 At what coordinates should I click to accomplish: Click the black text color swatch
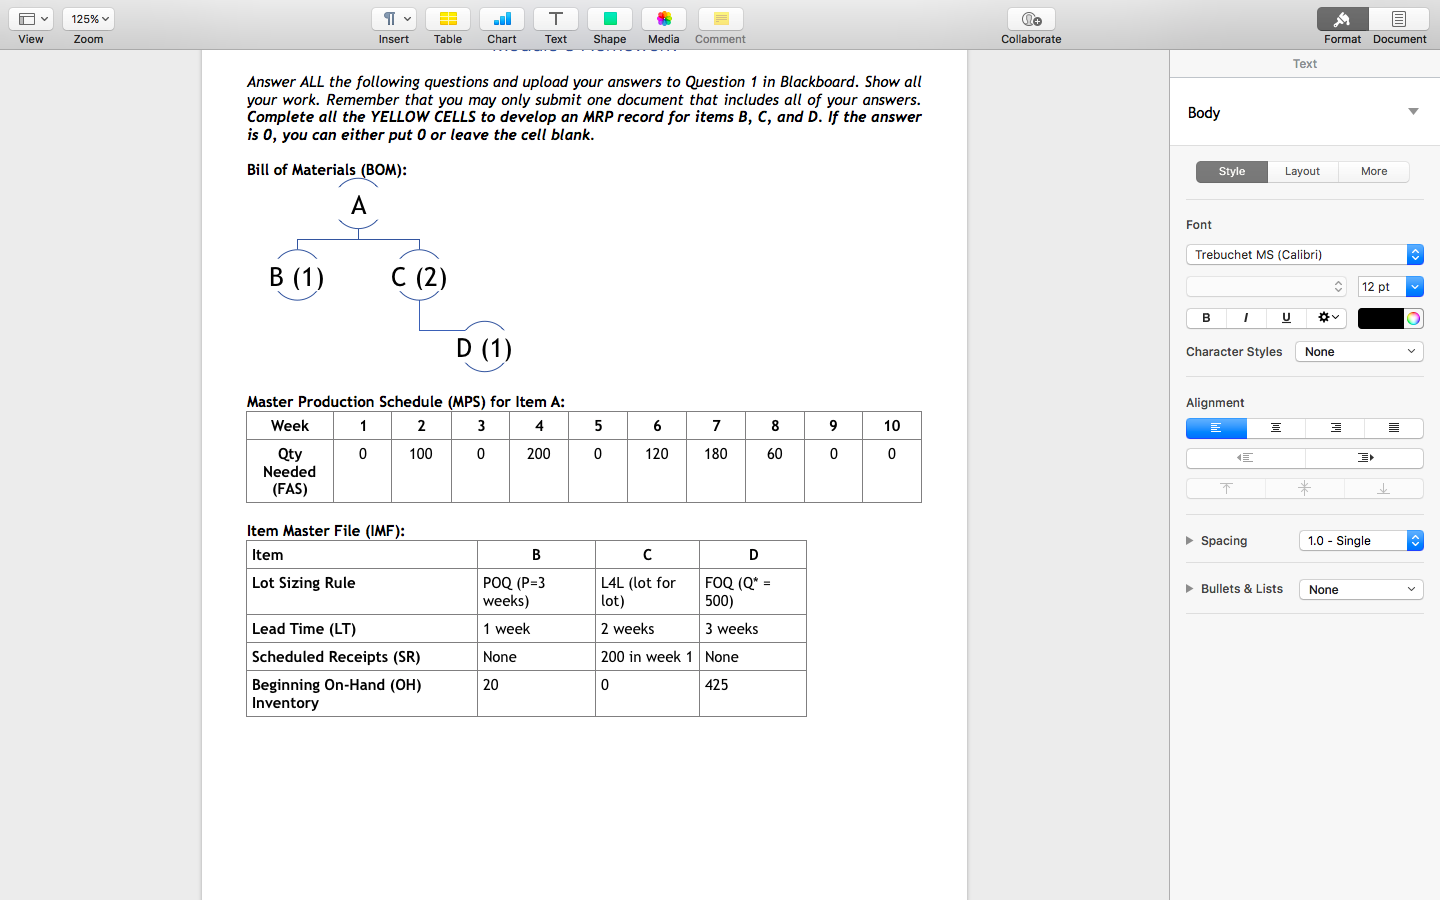click(1381, 319)
